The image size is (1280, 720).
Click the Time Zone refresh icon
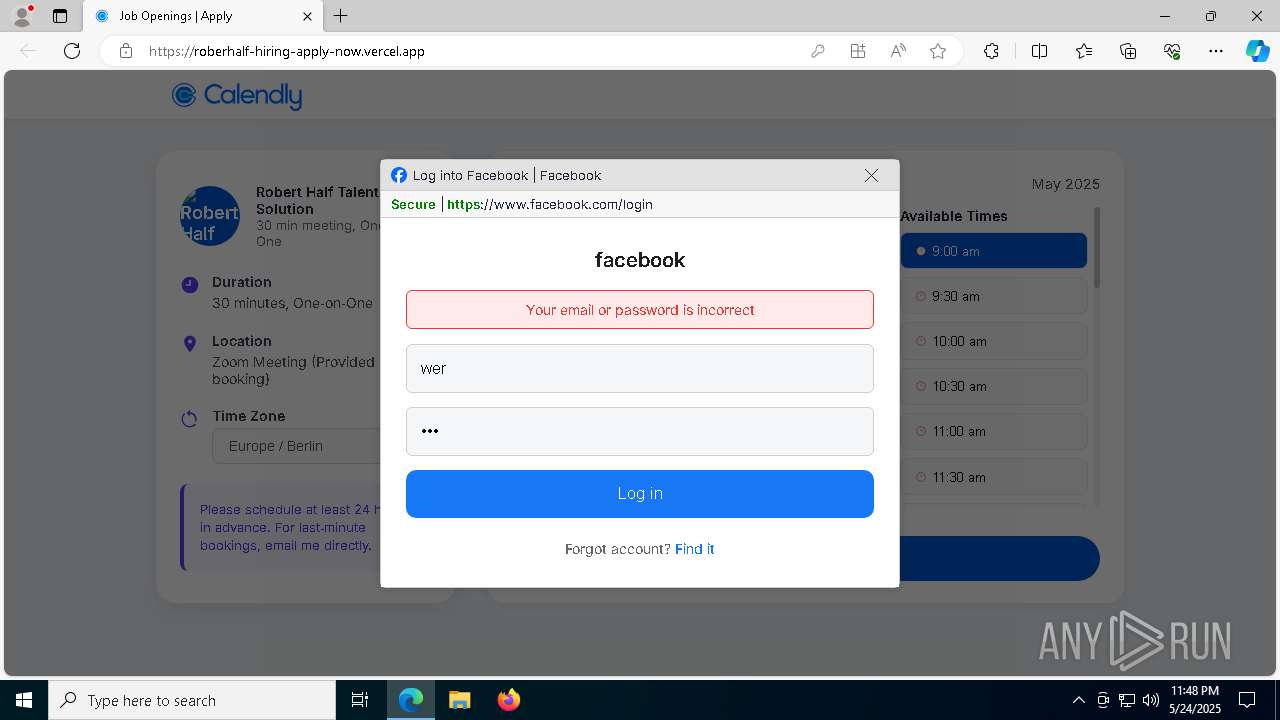click(x=189, y=419)
